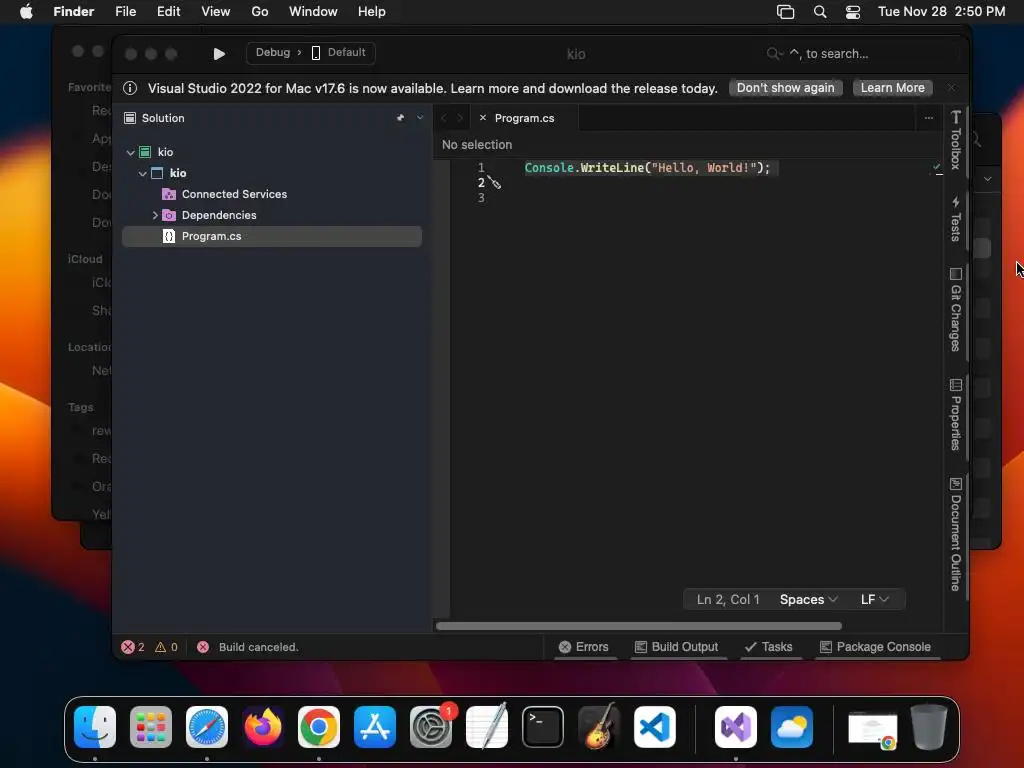Dismiss the update notification bar
The height and width of the screenshot is (768, 1024).
952,88
